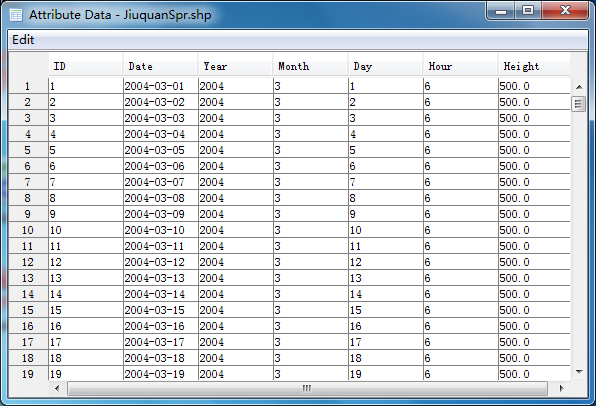This screenshot has height=406, width=596.
Task: Click the date cell 2004-03-05
Action: click(161, 150)
